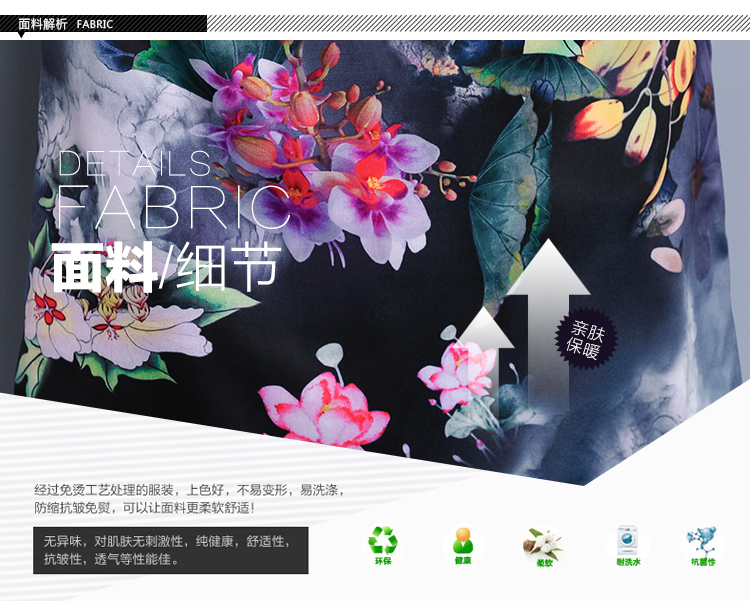The image size is (750, 601).
Task: Select the 面料解析 FABRIC header tab
Action: (66, 24)
